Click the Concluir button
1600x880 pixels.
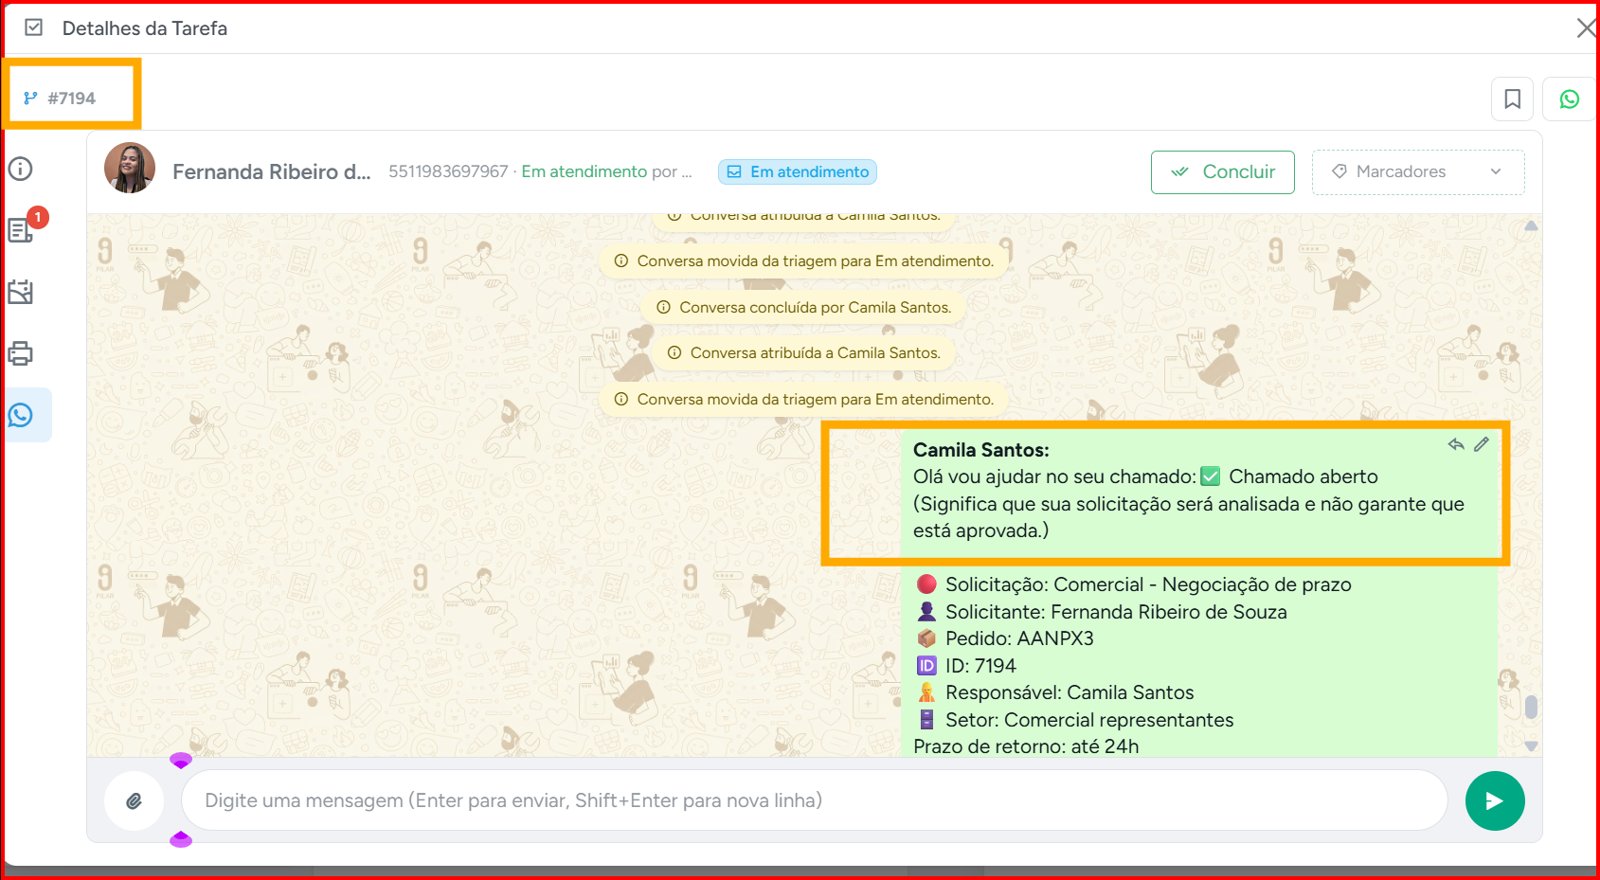(x=1222, y=172)
